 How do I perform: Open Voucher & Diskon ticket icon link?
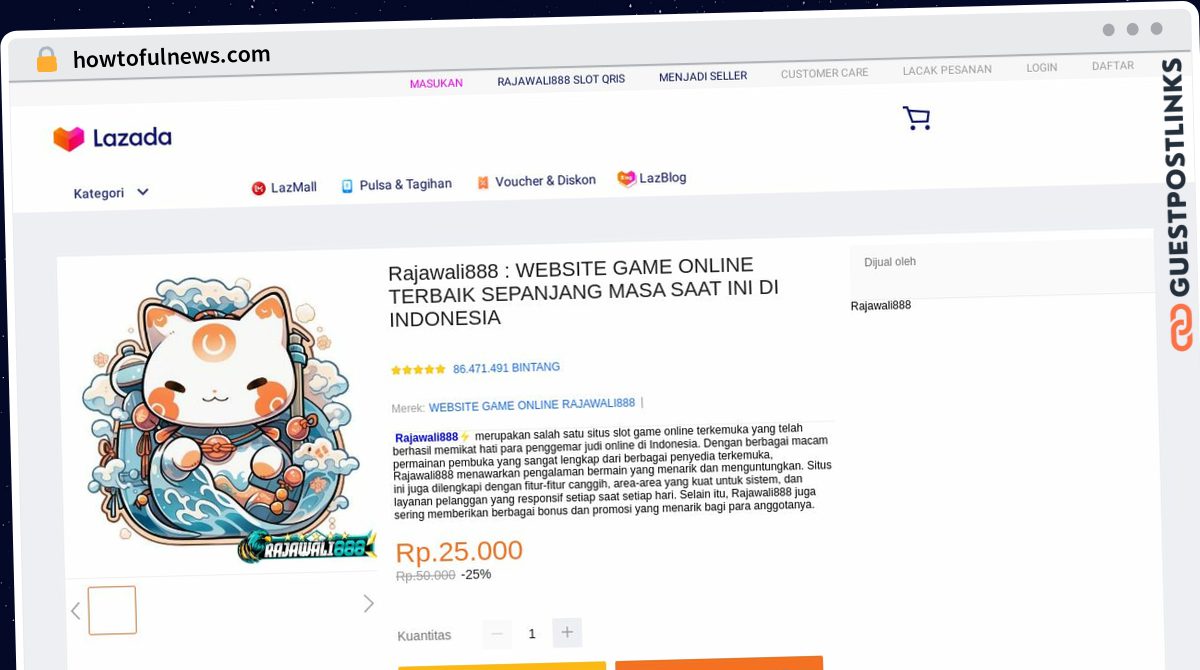(483, 183)
